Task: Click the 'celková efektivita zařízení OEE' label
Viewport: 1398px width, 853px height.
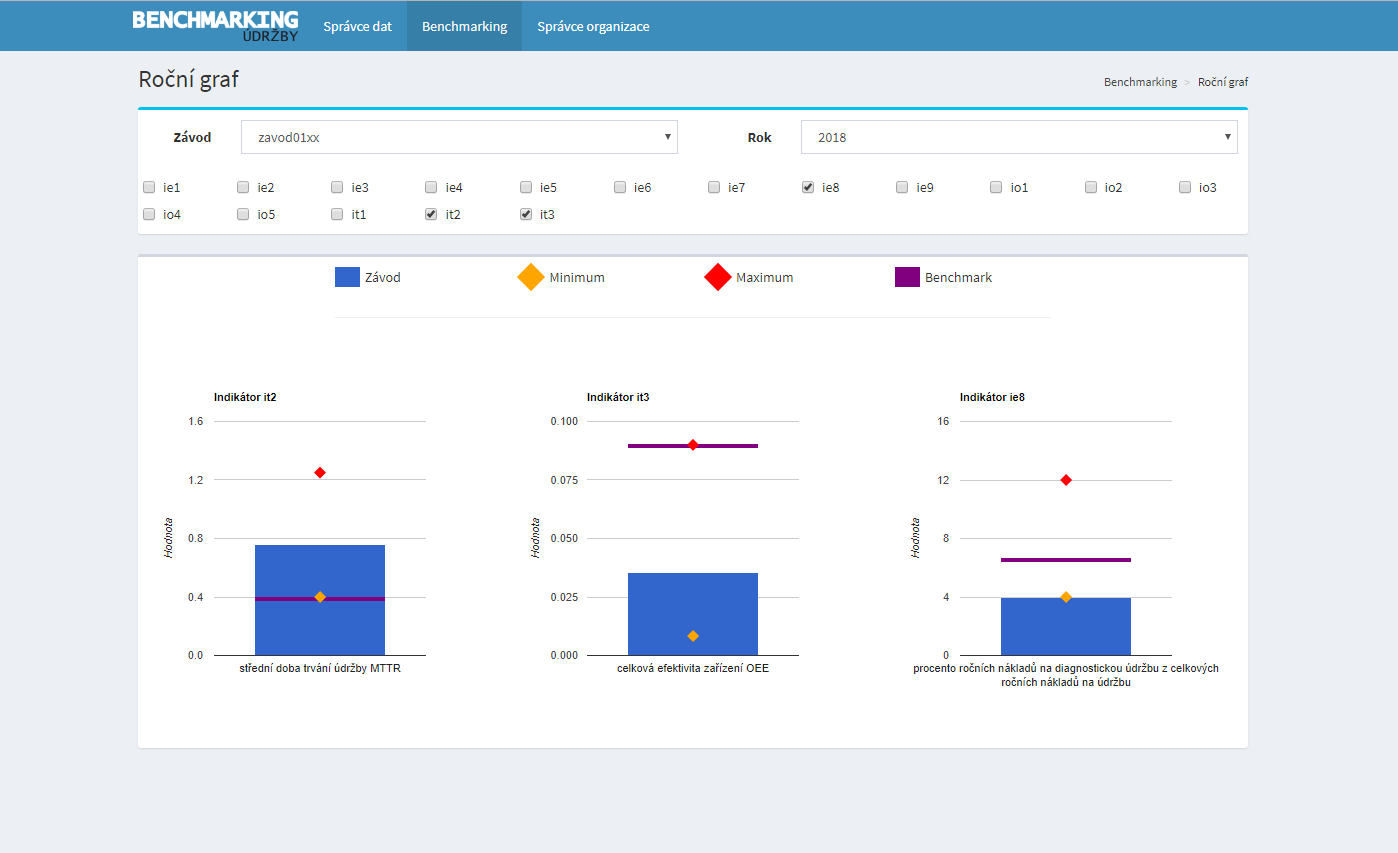Action: [x=693, y=668]
